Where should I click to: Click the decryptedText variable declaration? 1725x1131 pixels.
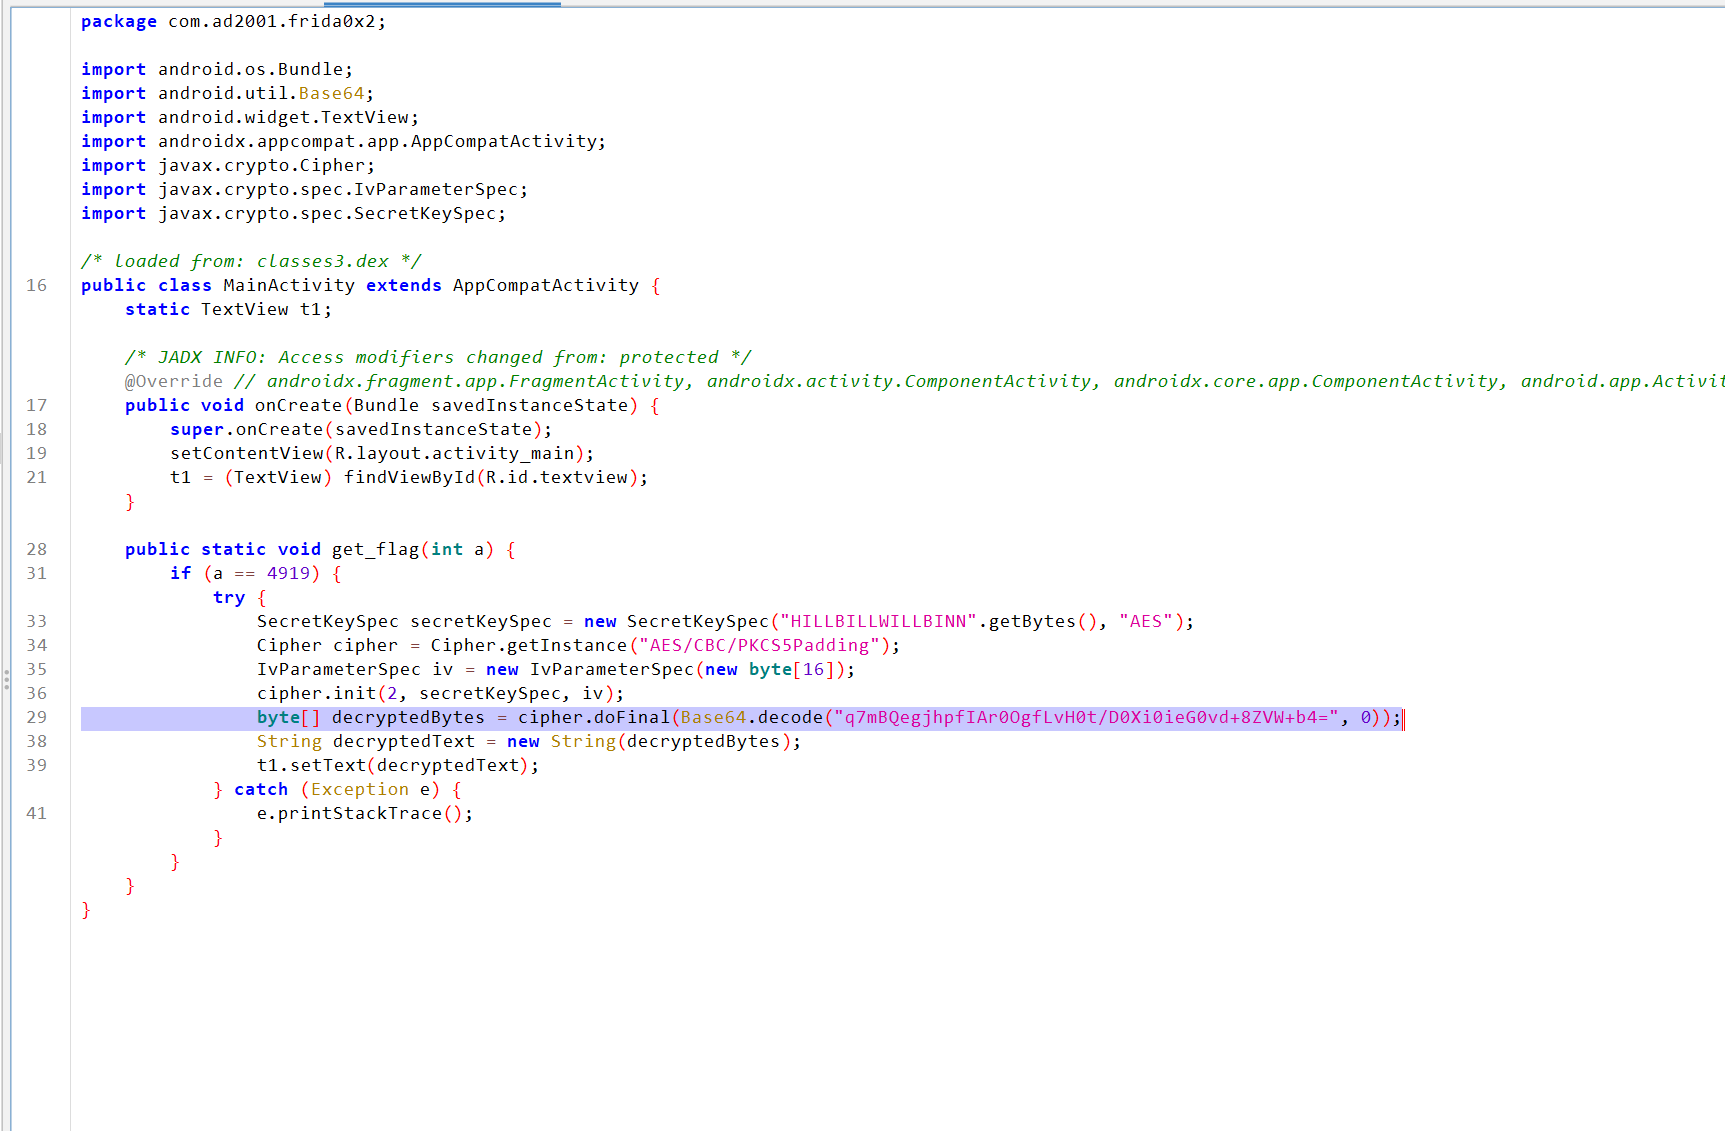tap(404, 741)
